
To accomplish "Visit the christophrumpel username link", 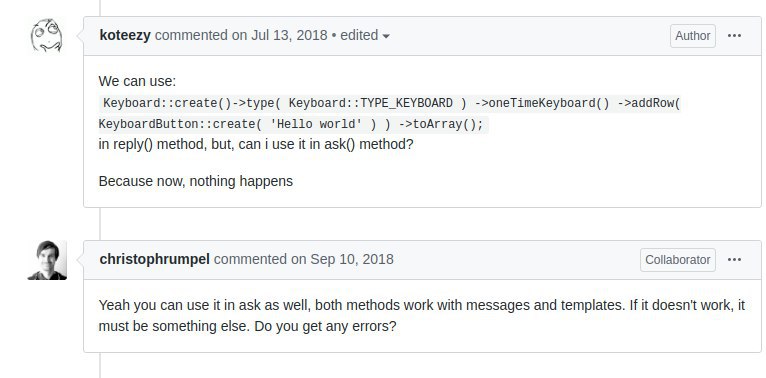I will (154, 259).
